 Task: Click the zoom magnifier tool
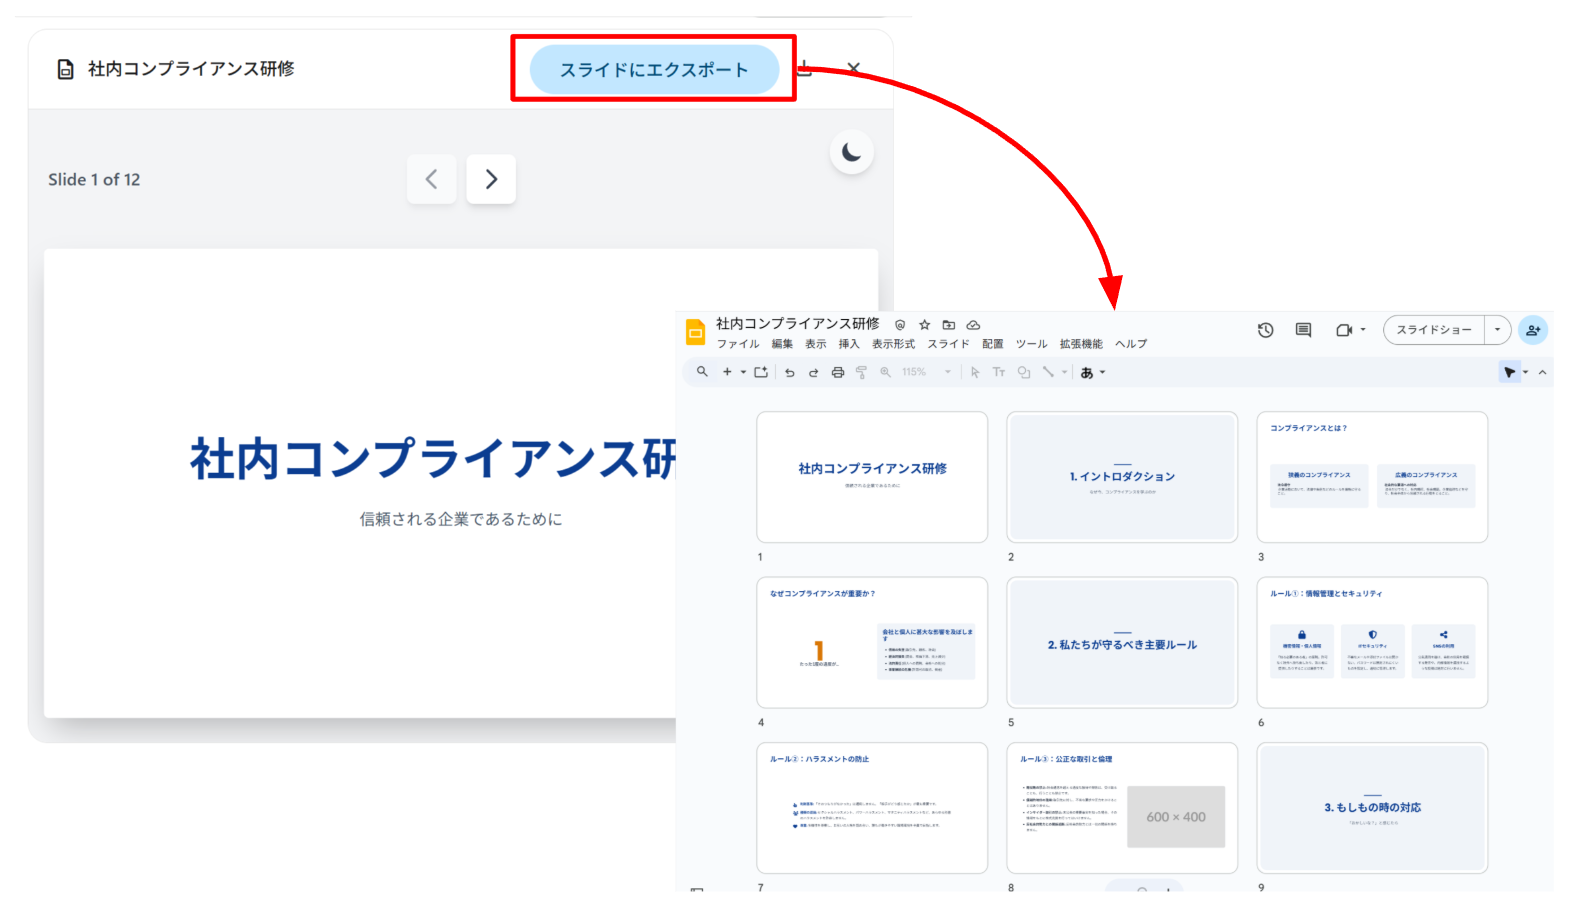click(885, 372)
